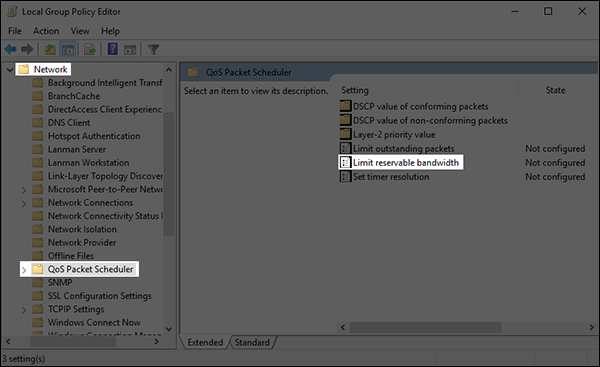Select Network Isolation tree item
600x367 pixels.
point(82,229)
